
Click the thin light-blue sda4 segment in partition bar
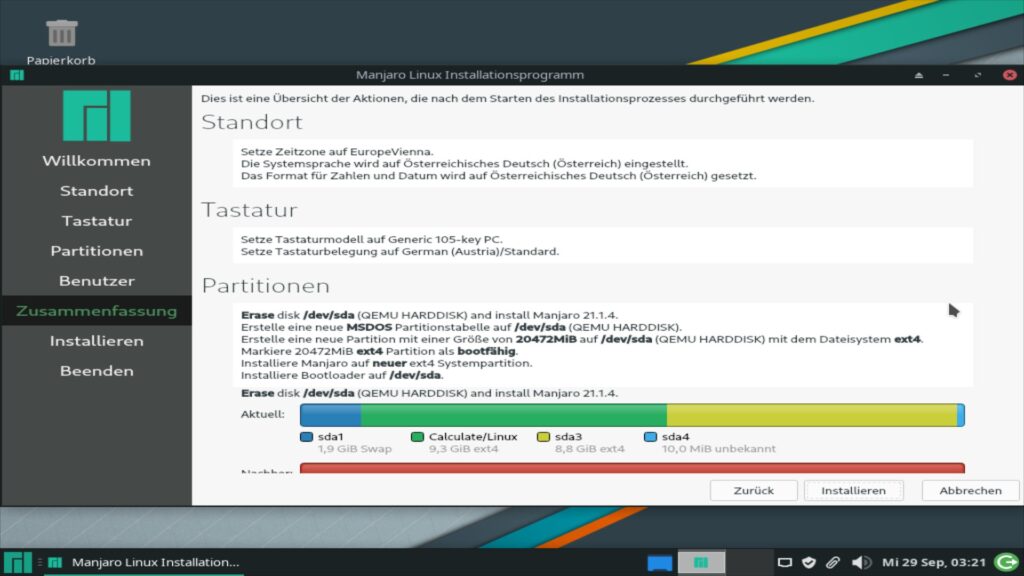(x=961, y=415)
